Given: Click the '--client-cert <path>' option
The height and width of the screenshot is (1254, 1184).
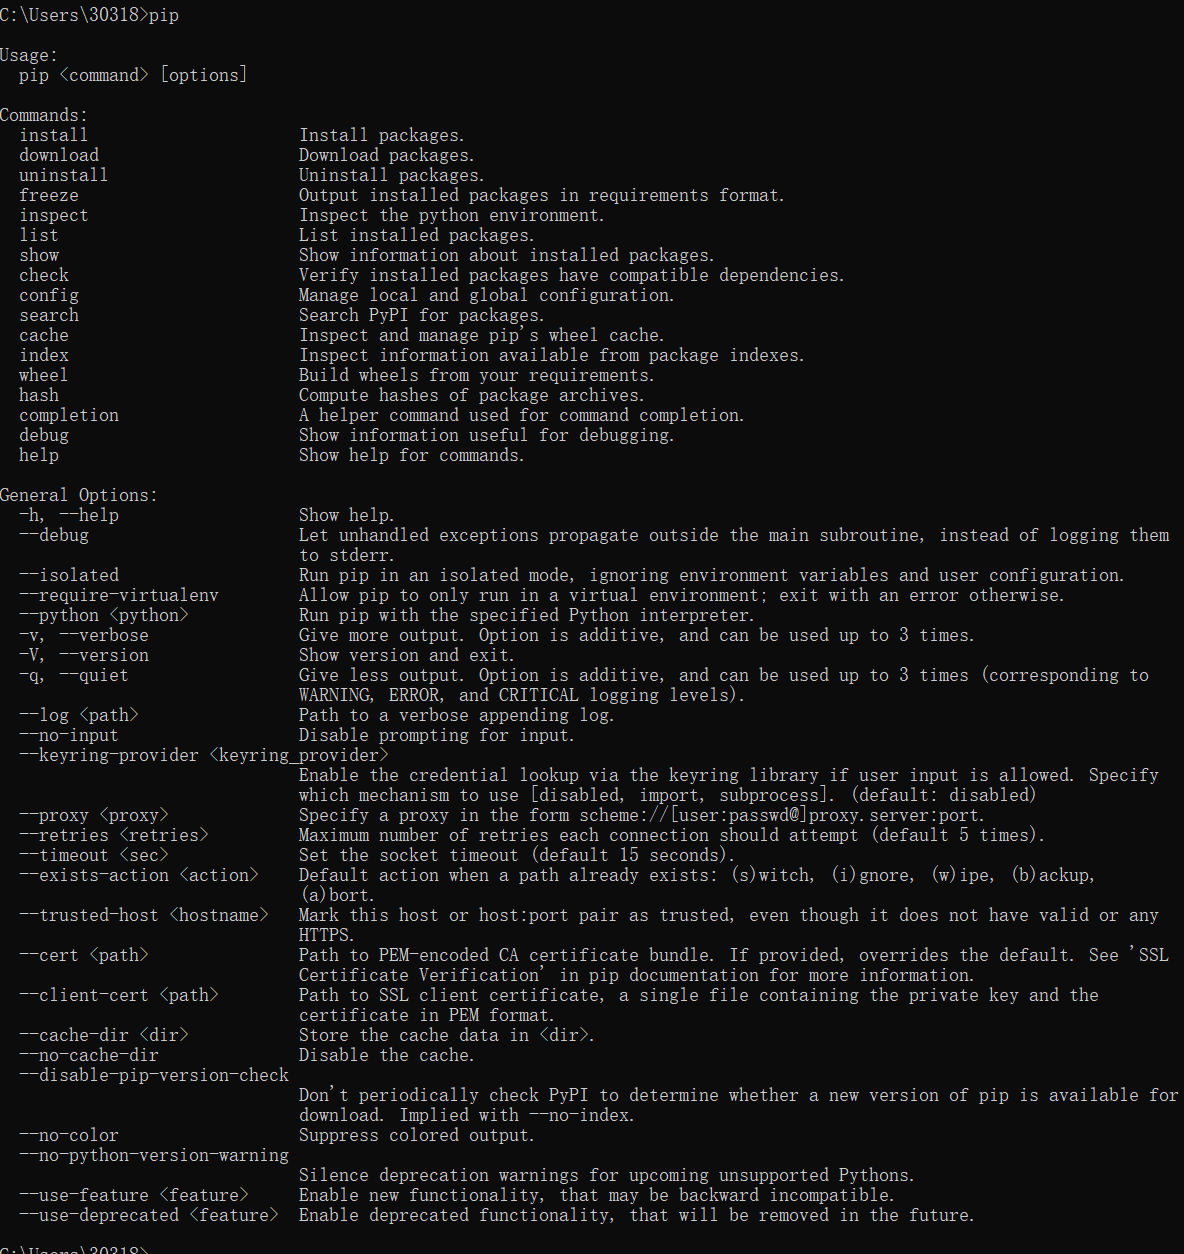Looking at the screenshot, I should pos(118,995).
